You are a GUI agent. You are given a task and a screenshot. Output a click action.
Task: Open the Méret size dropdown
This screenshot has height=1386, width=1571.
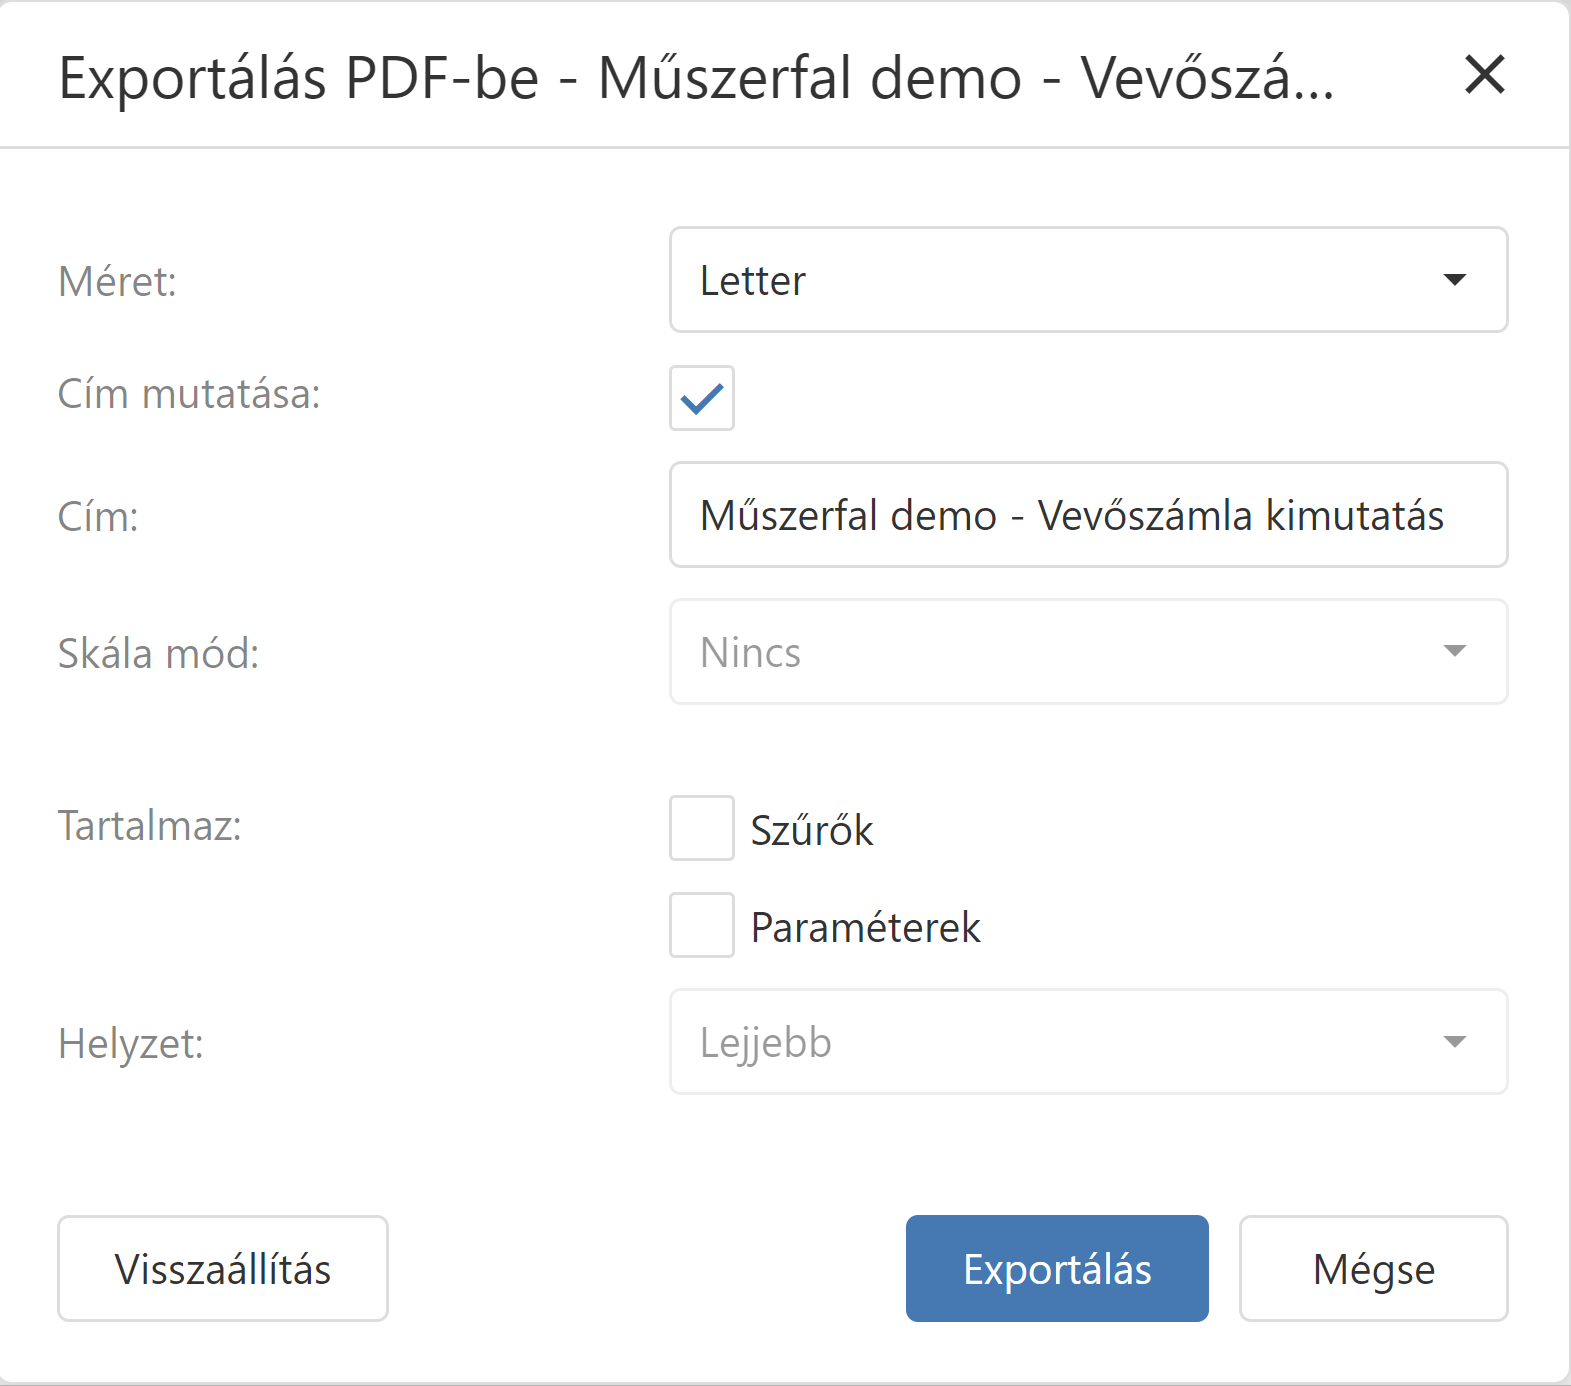tap(1087, 280)
